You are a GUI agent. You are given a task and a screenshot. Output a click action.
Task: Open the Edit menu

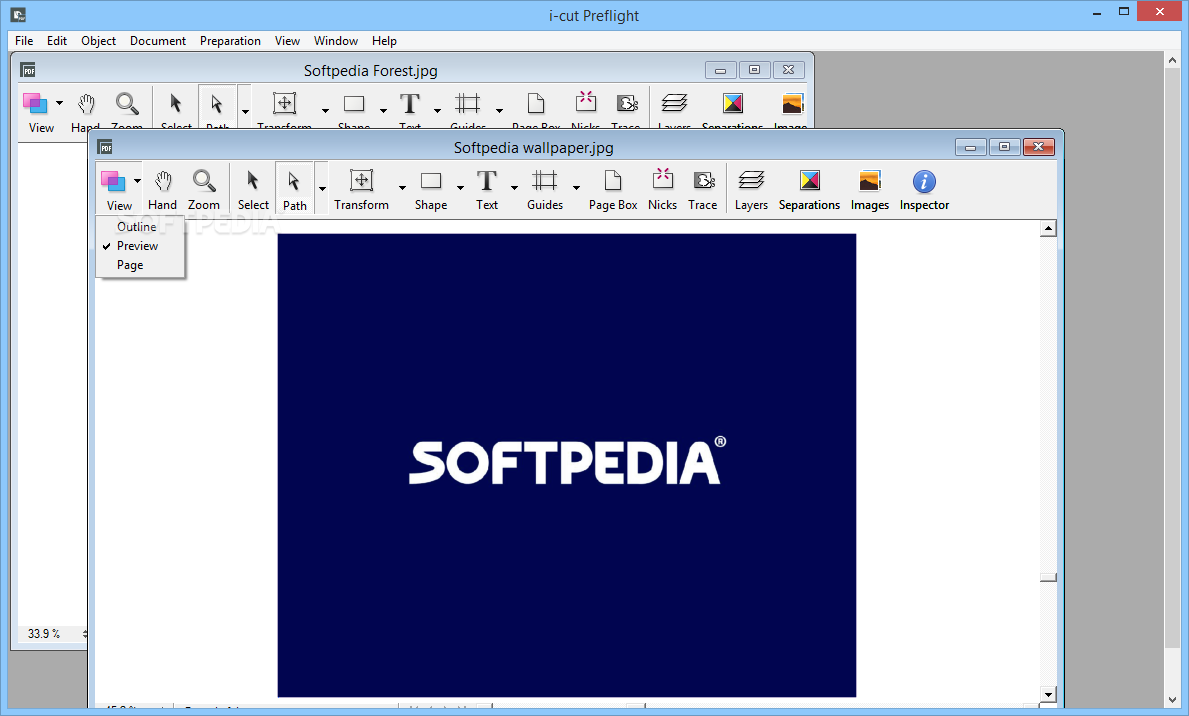click(x=57, y=41)
